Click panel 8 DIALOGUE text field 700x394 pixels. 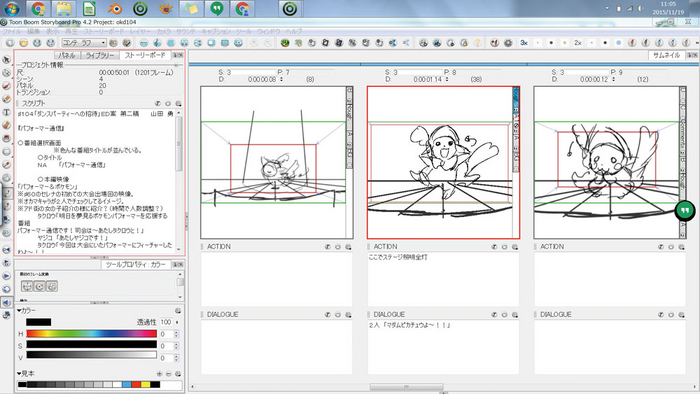443,347
